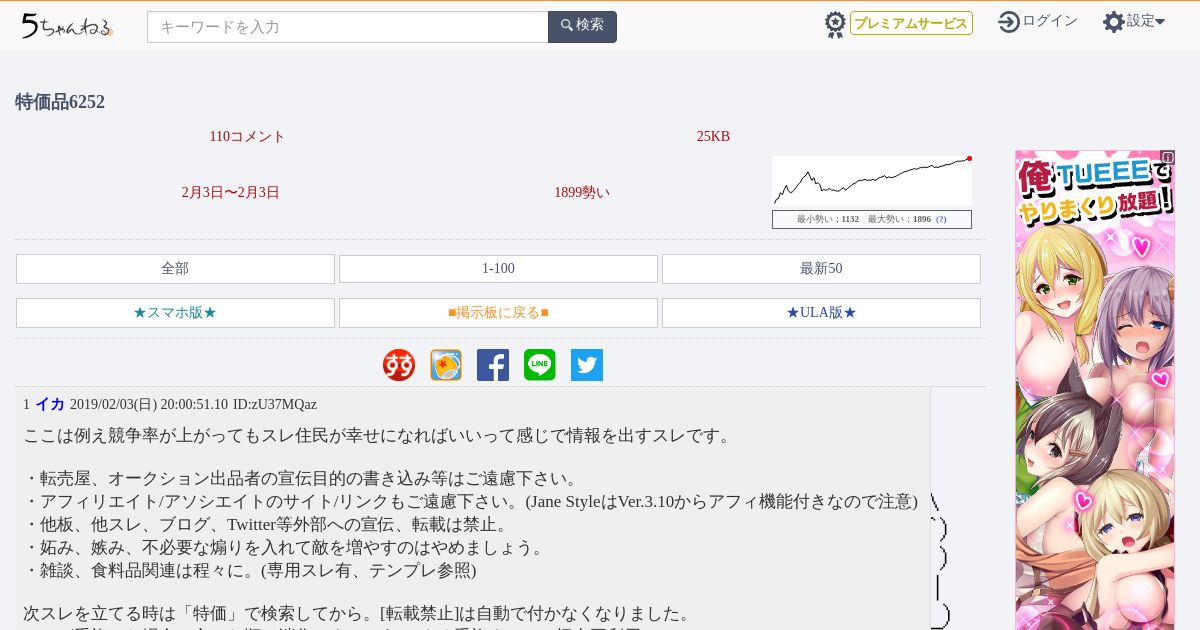The width and height of the screenshot is (1200, 630).
Task: Click the premium service badge icon
Action: coord(835,24)
